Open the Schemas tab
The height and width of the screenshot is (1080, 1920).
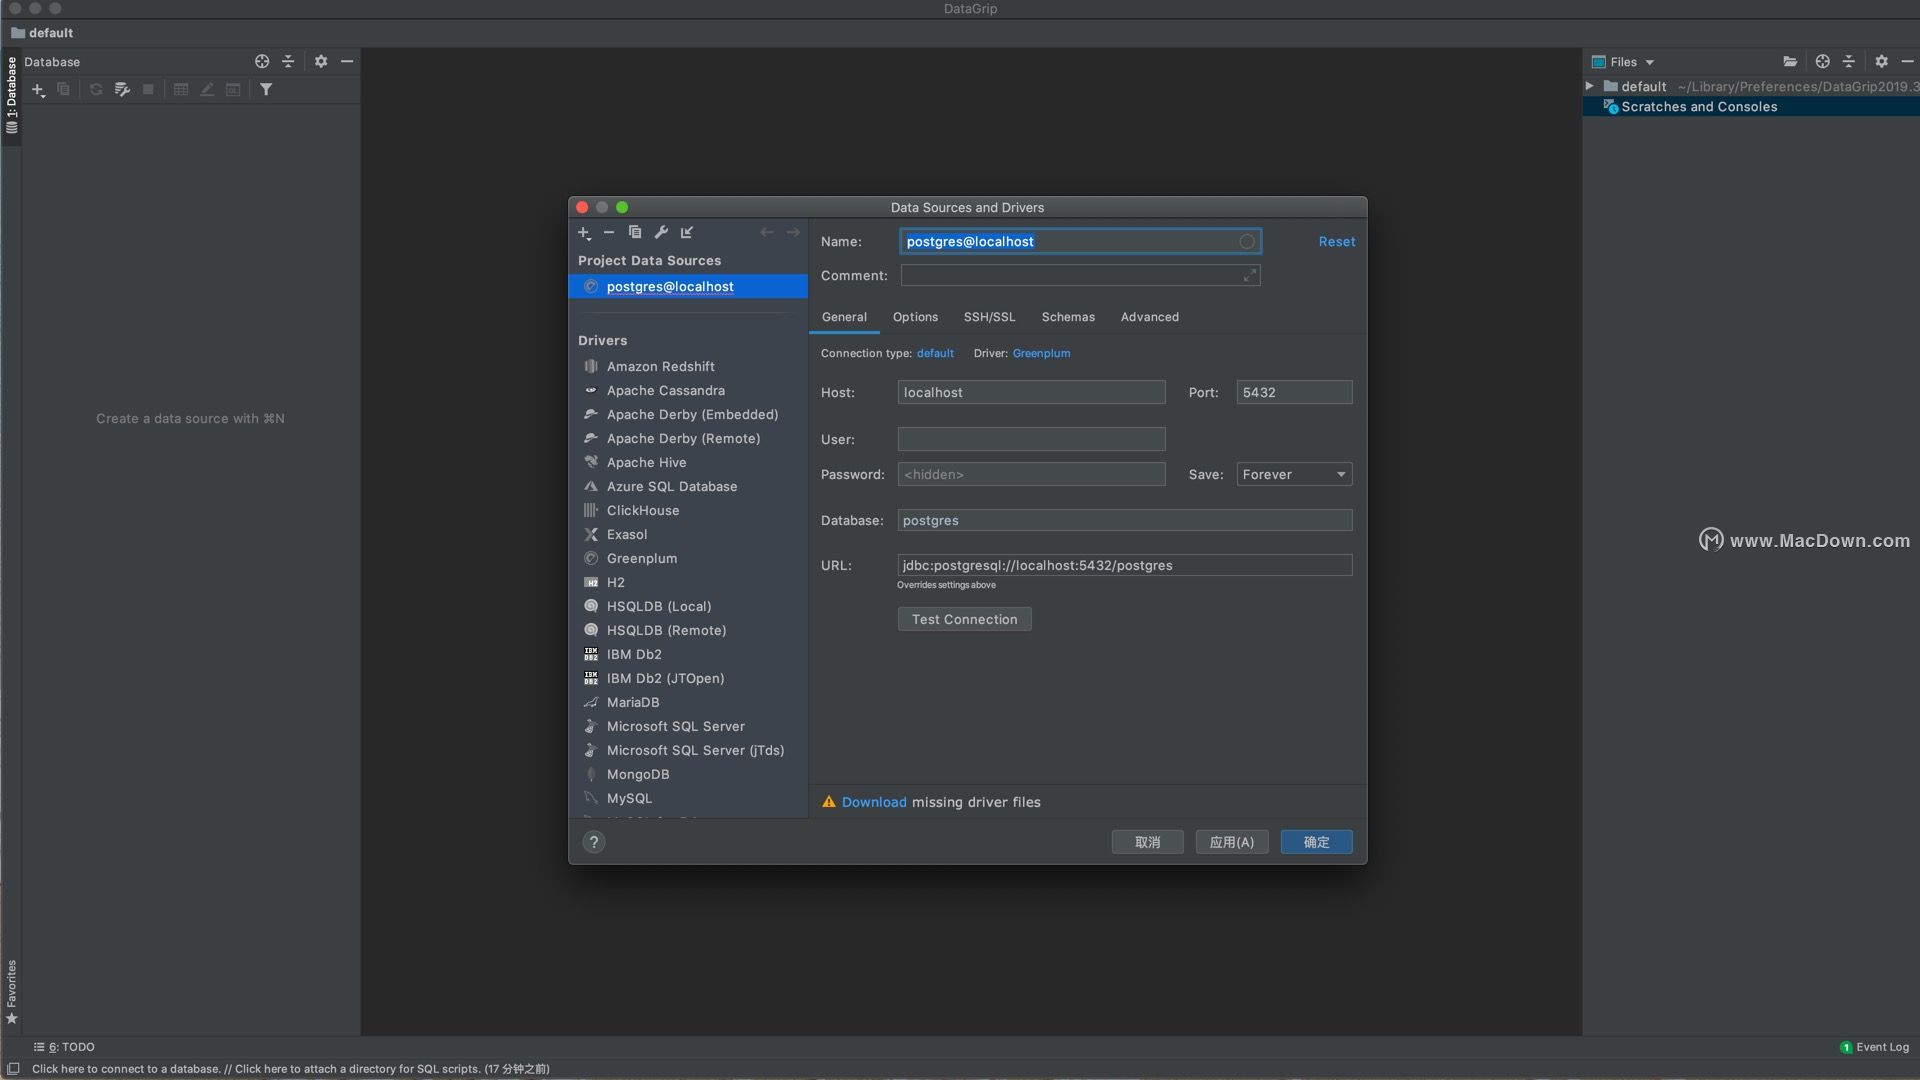pos(1068,317)
